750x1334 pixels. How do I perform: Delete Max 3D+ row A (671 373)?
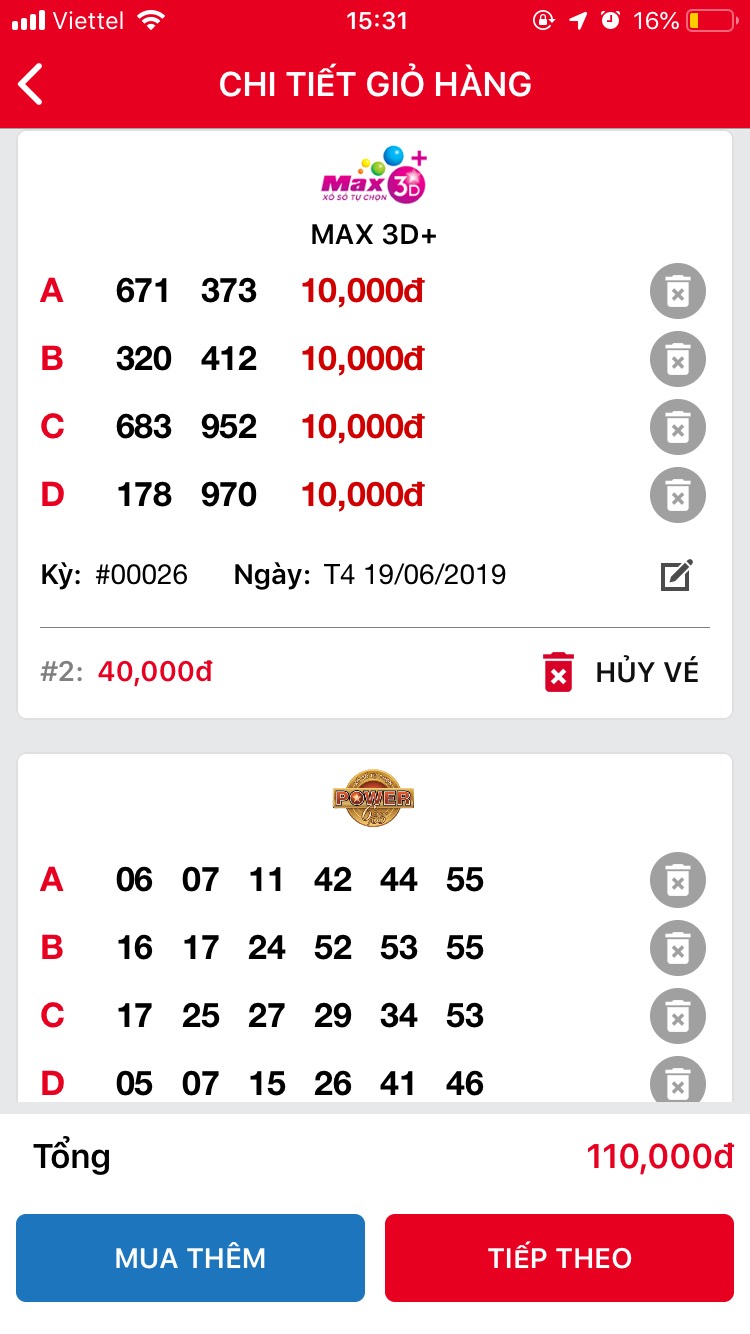pyautogui.click(x=677, y=292)
